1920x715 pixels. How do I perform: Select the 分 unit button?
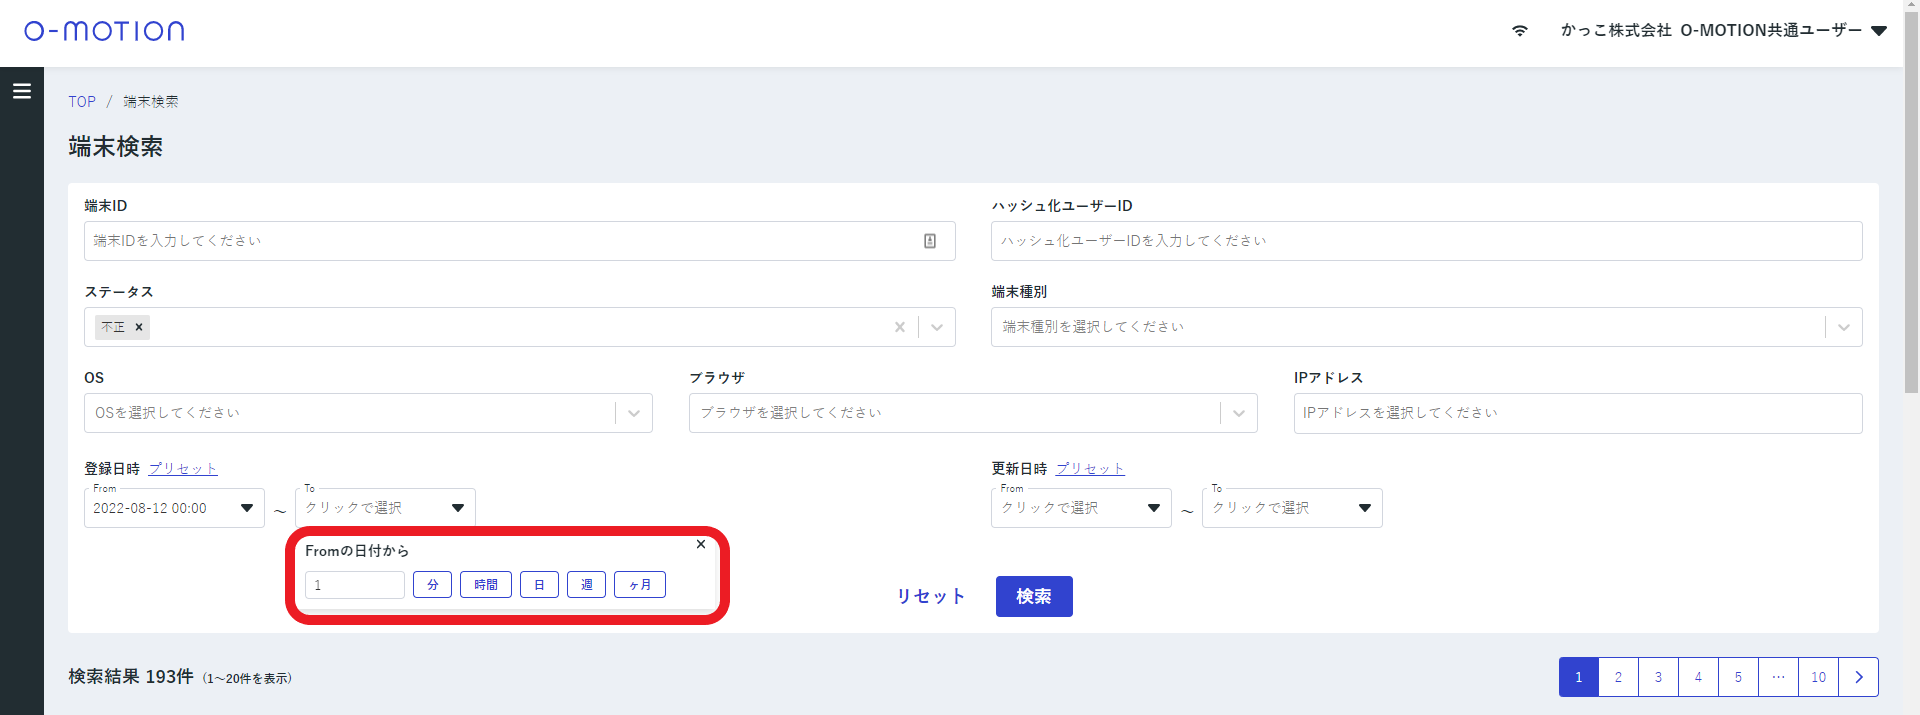(432, 585)
